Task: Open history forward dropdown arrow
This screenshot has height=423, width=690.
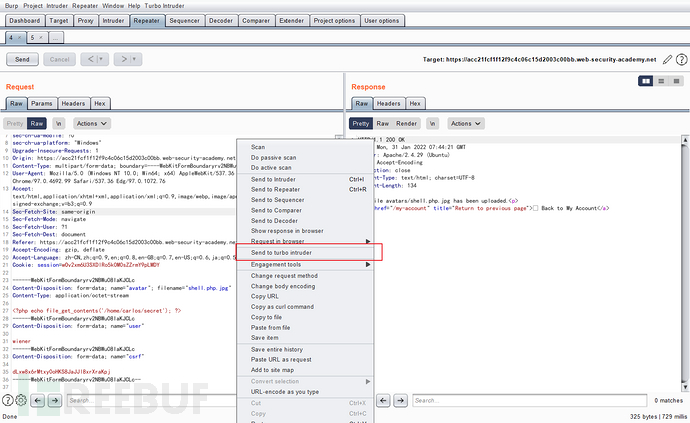Action: pos(134,59)
